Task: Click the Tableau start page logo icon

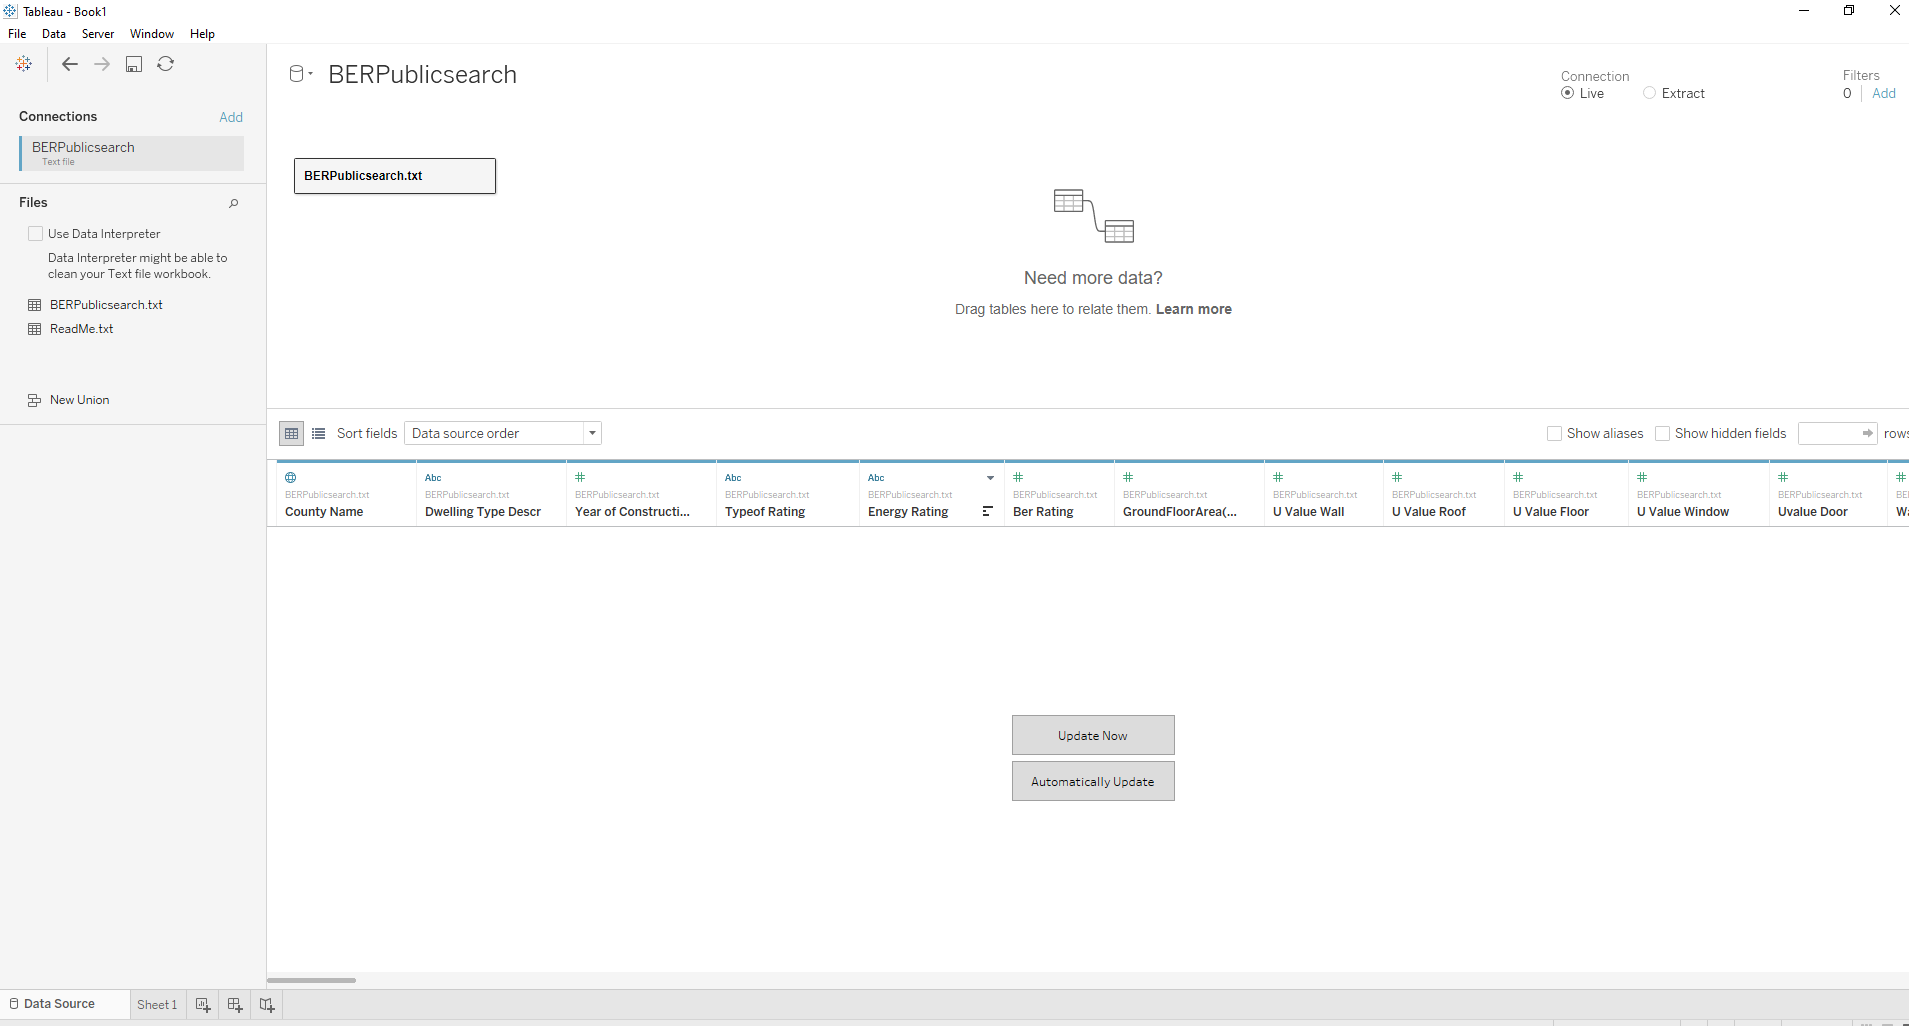Action: [24, 64]
